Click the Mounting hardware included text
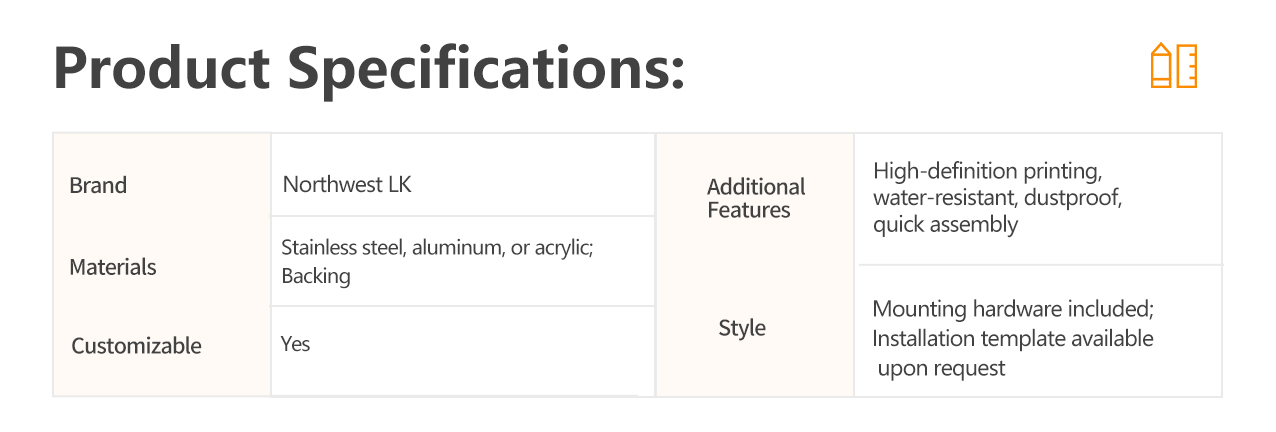This screenshot has width=1276, height=432. click(x=1014, y=309)
